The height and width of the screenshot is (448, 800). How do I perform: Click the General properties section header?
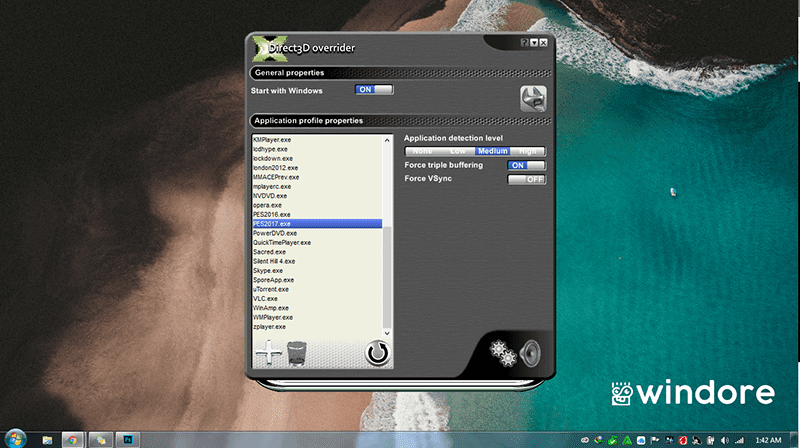point(401,73)
